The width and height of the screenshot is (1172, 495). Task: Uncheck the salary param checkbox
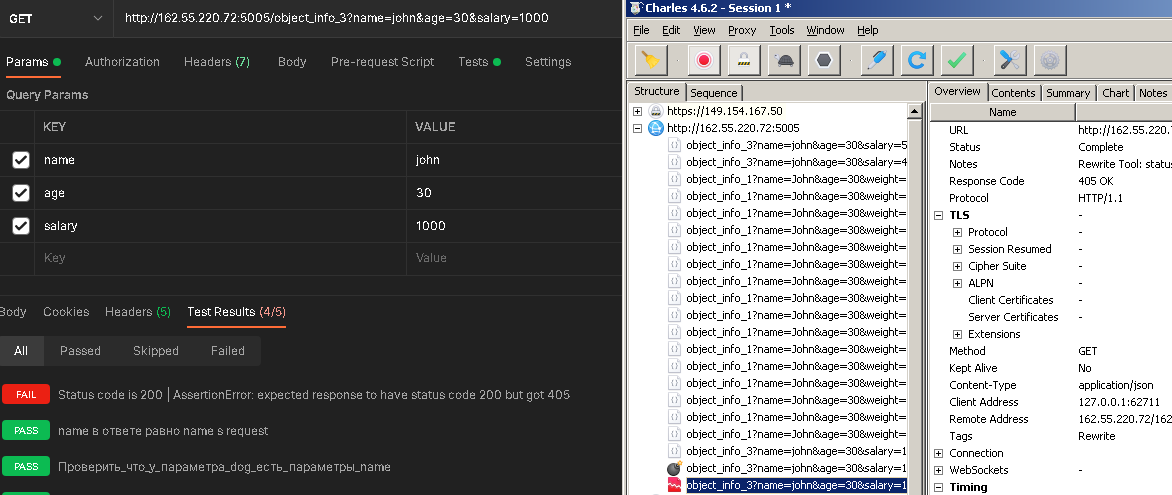21,226
